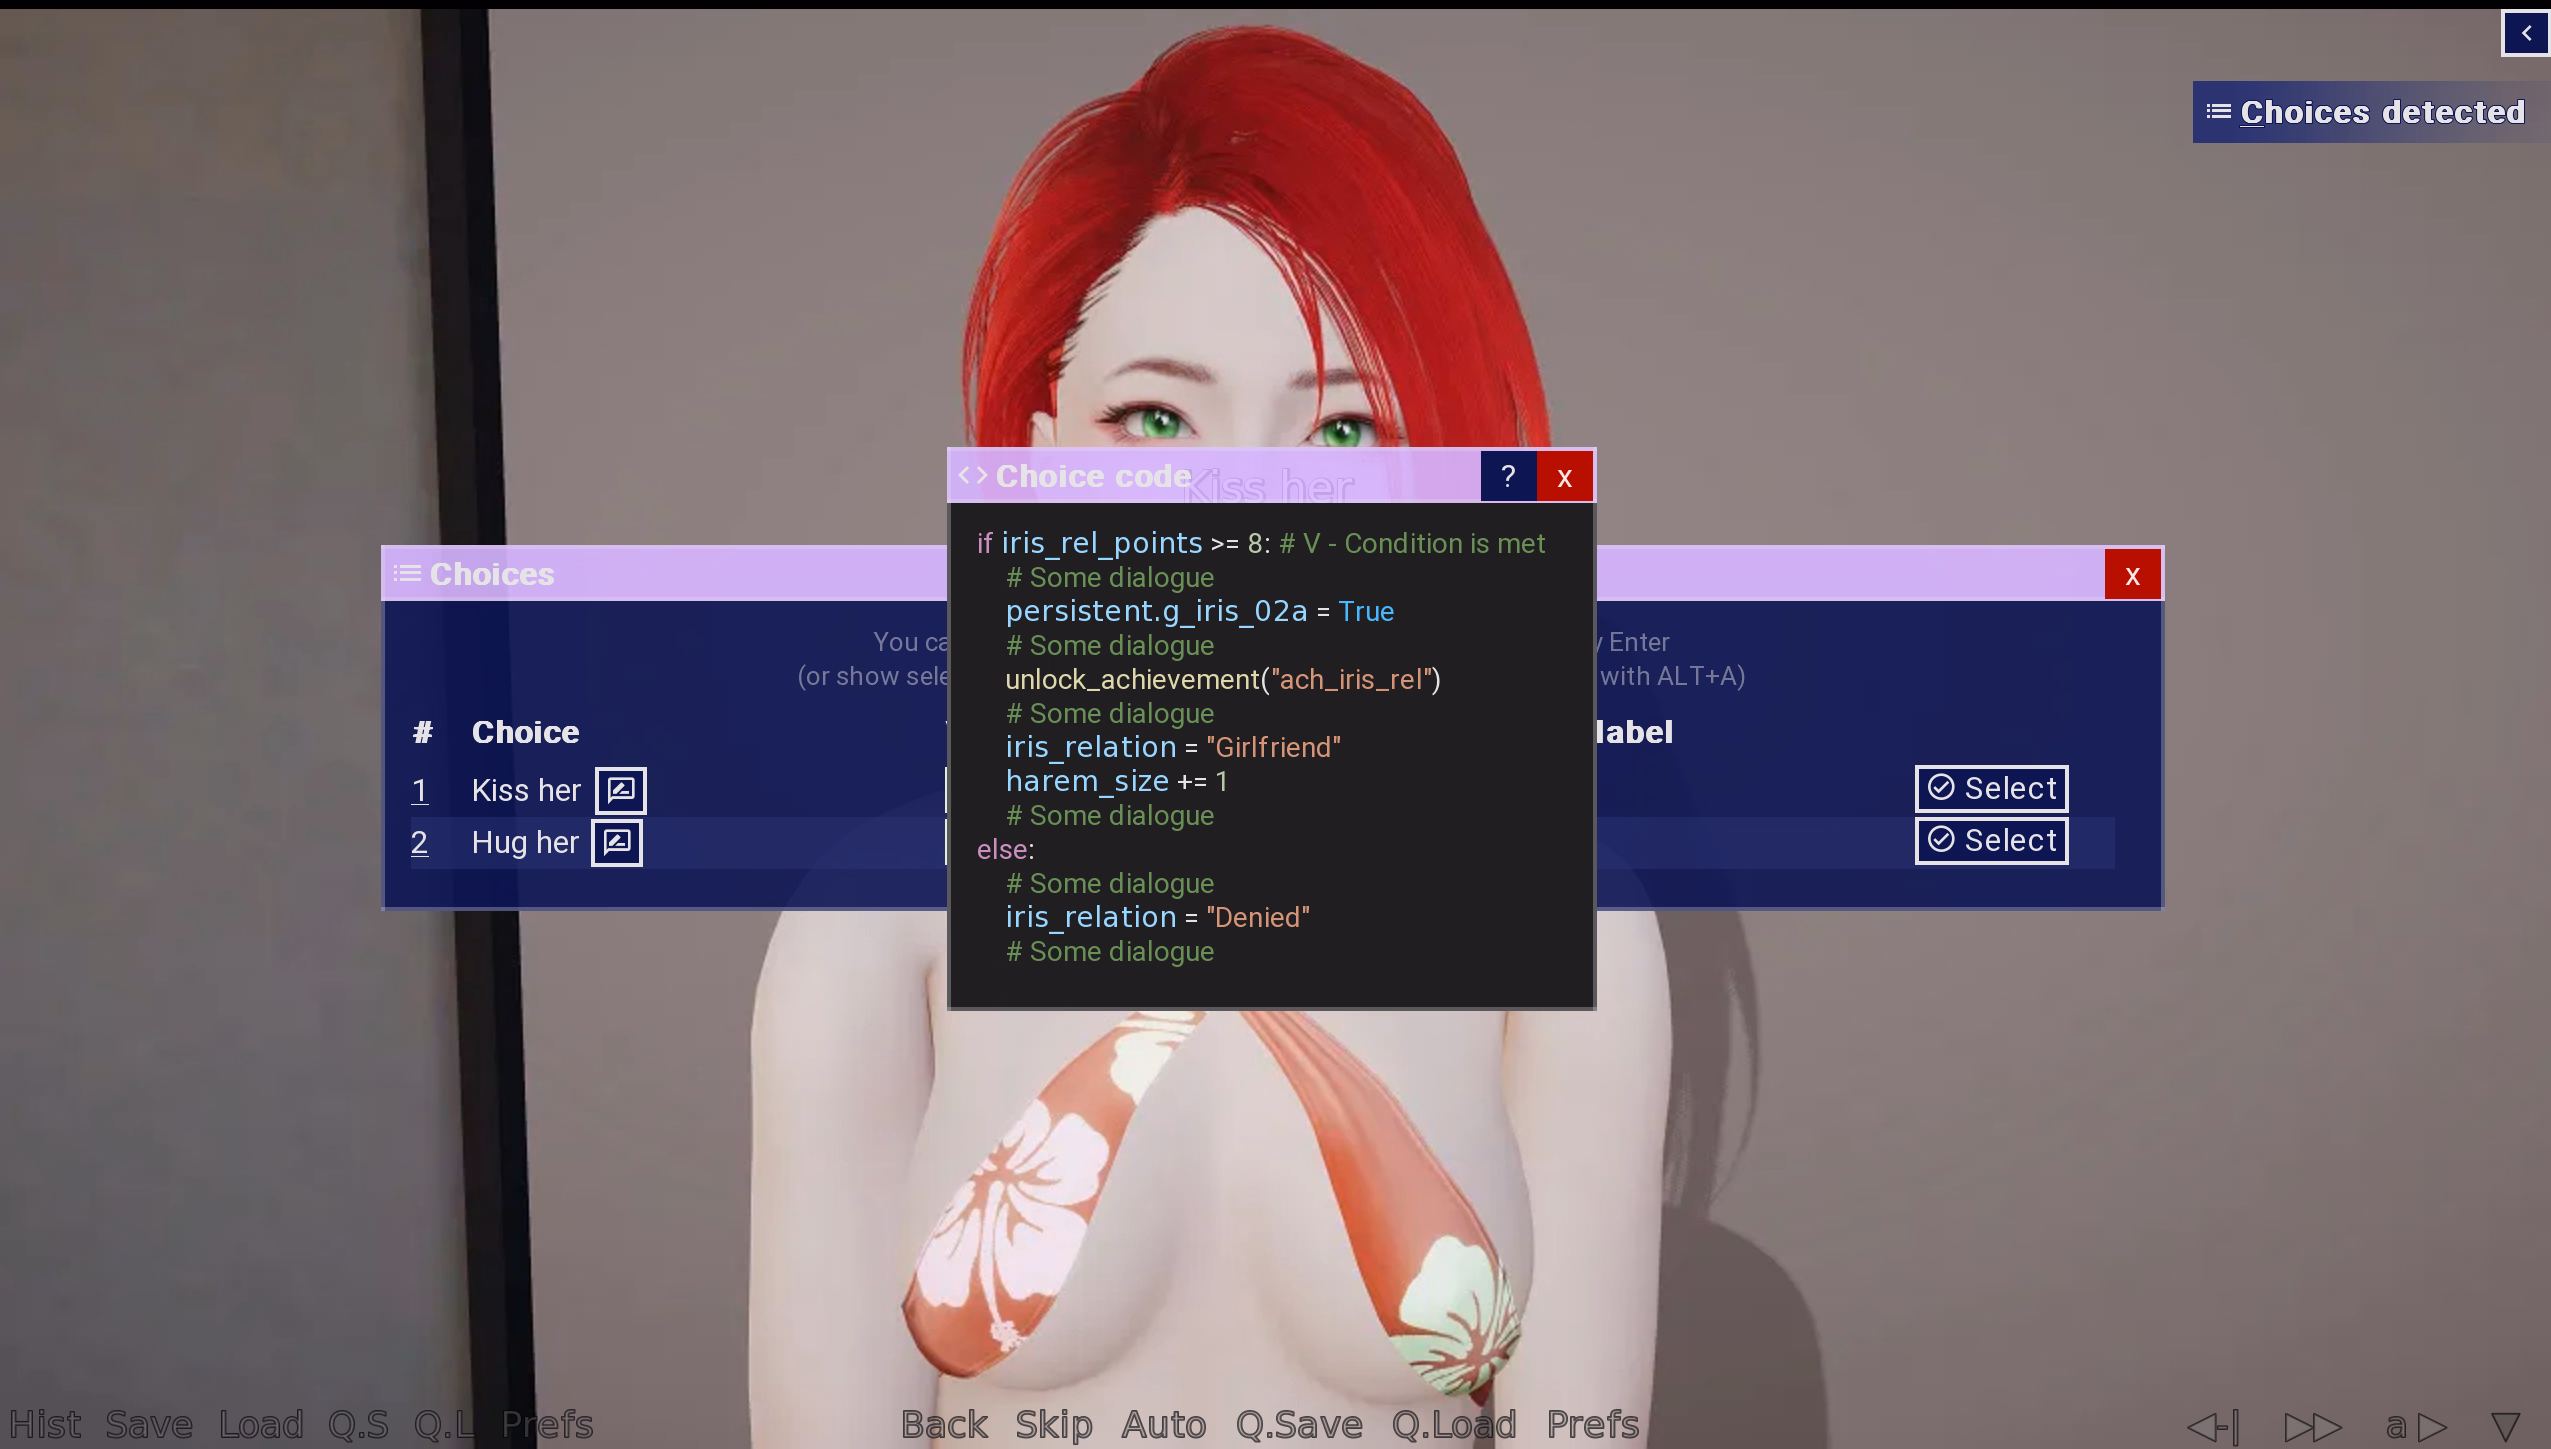This screenshot has height=1449, width=2551.
Task: Click the fast-forward skip icon
Action: point(2313,1426)
